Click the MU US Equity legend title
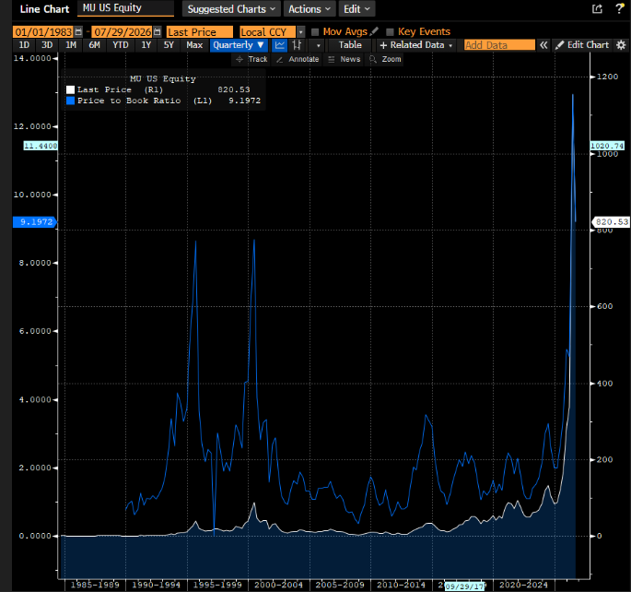Screen dimensions: 631x592 (163, 79)
